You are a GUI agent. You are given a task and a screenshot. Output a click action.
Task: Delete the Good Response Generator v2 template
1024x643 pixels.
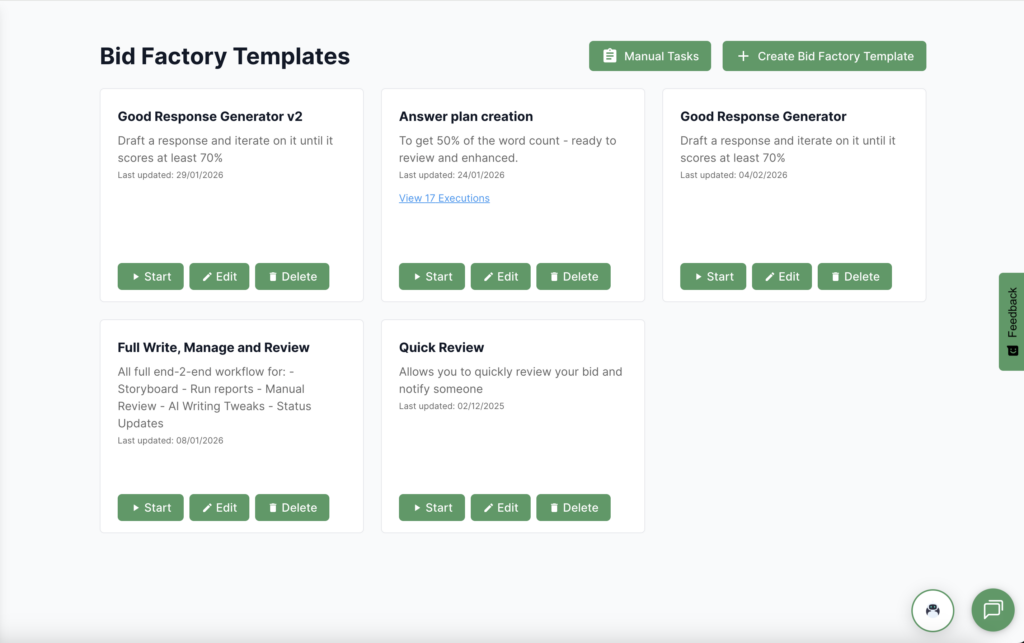tap(292, 277)
